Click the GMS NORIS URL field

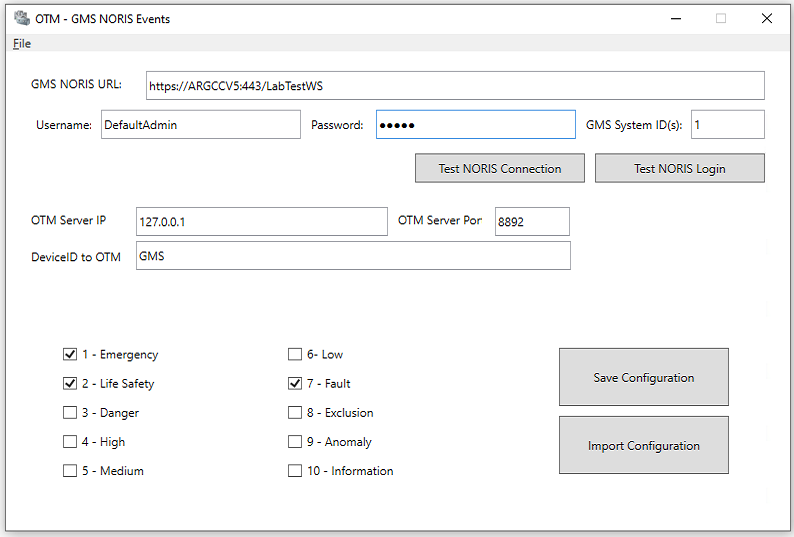(454, 86)
